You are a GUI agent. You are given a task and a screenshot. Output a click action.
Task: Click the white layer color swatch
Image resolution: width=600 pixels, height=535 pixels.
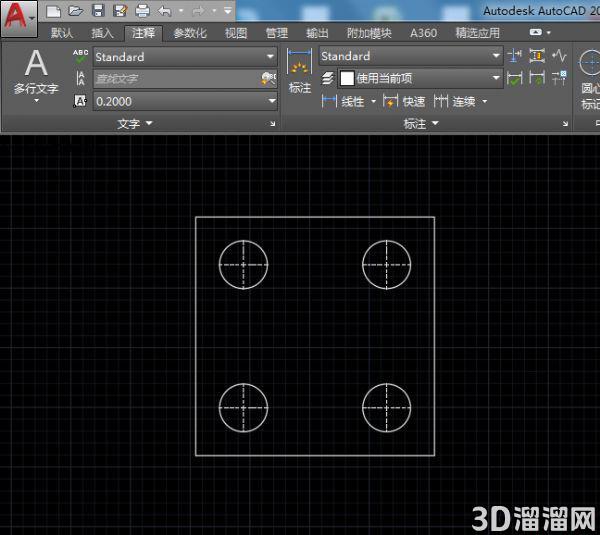point(347,78)
